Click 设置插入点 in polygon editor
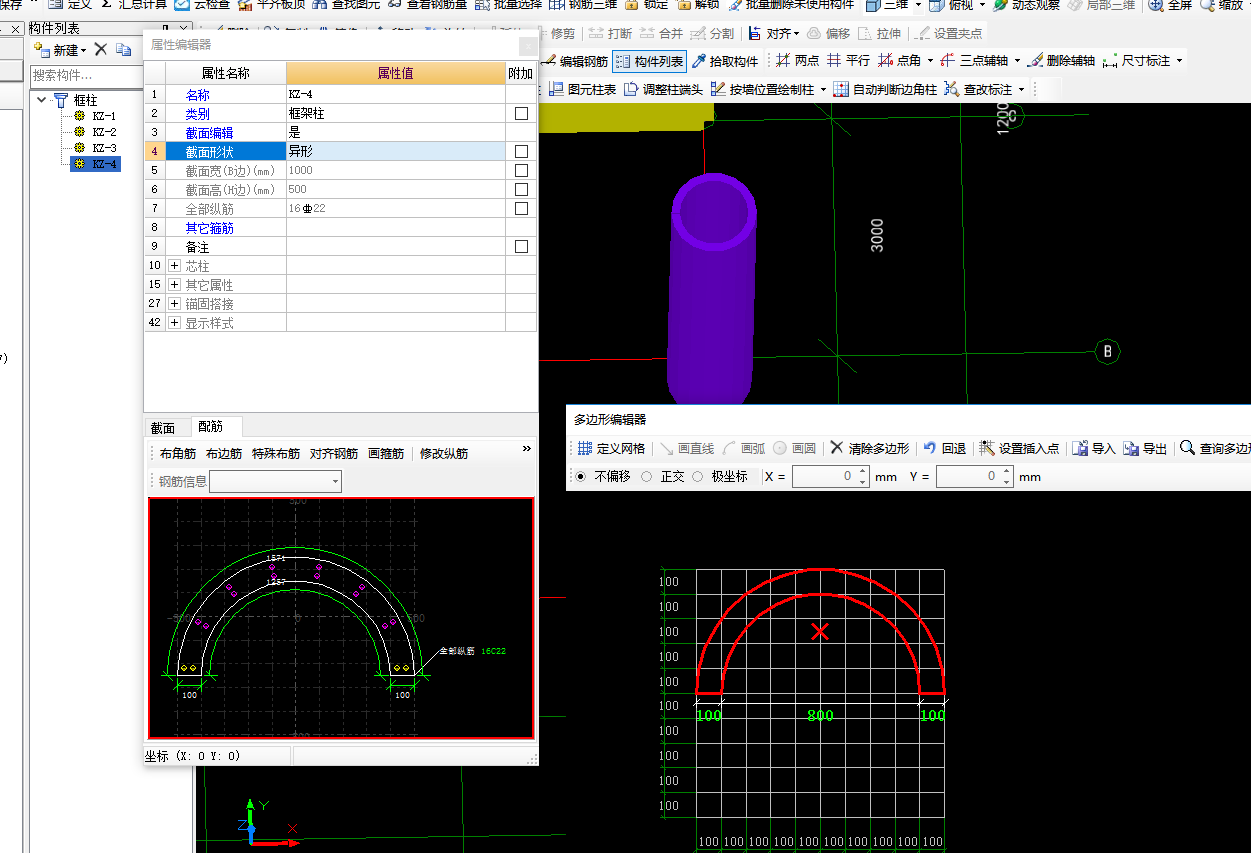1251x853 pixels. tap(1019, 448)
